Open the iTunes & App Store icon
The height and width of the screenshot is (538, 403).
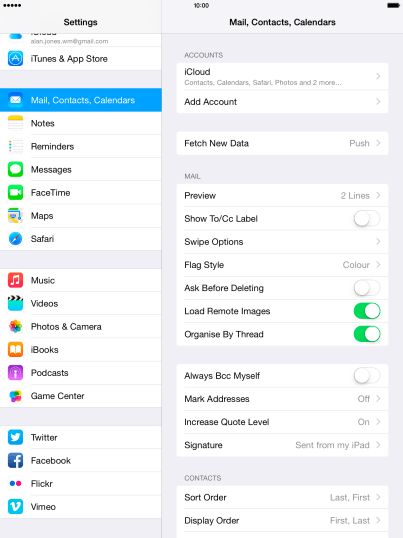[15, 58]
